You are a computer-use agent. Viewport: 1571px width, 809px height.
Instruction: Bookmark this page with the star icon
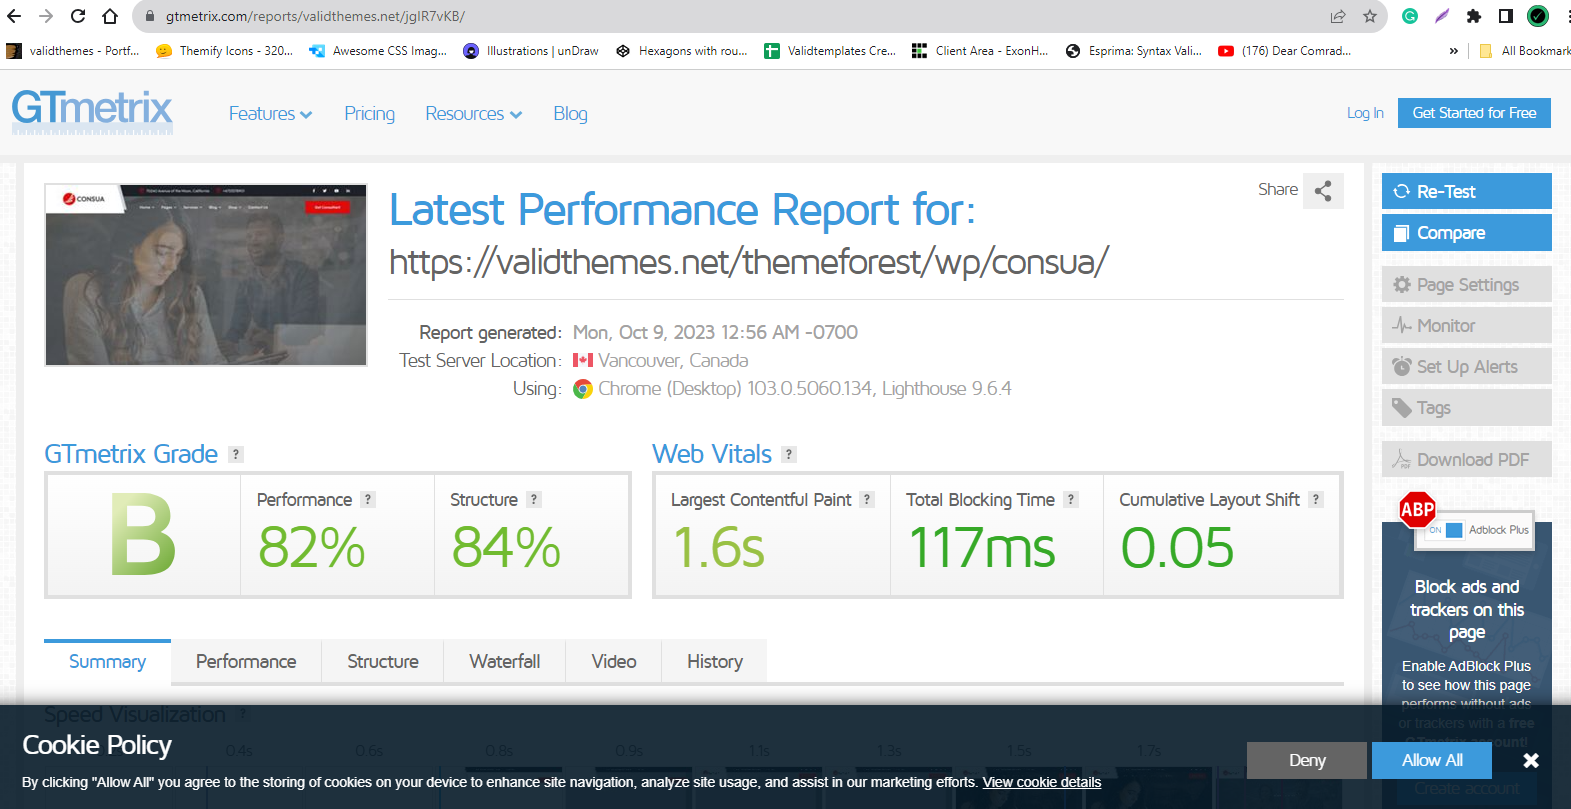[1370, 16]
